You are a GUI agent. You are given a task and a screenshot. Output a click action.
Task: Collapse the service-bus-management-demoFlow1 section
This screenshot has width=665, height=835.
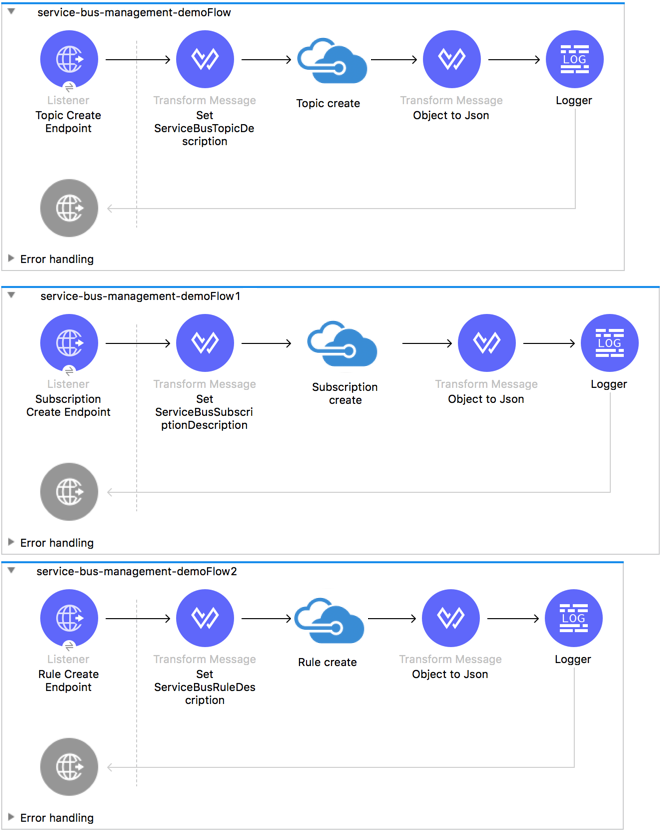pyautogui.click(x=12, y=296)
